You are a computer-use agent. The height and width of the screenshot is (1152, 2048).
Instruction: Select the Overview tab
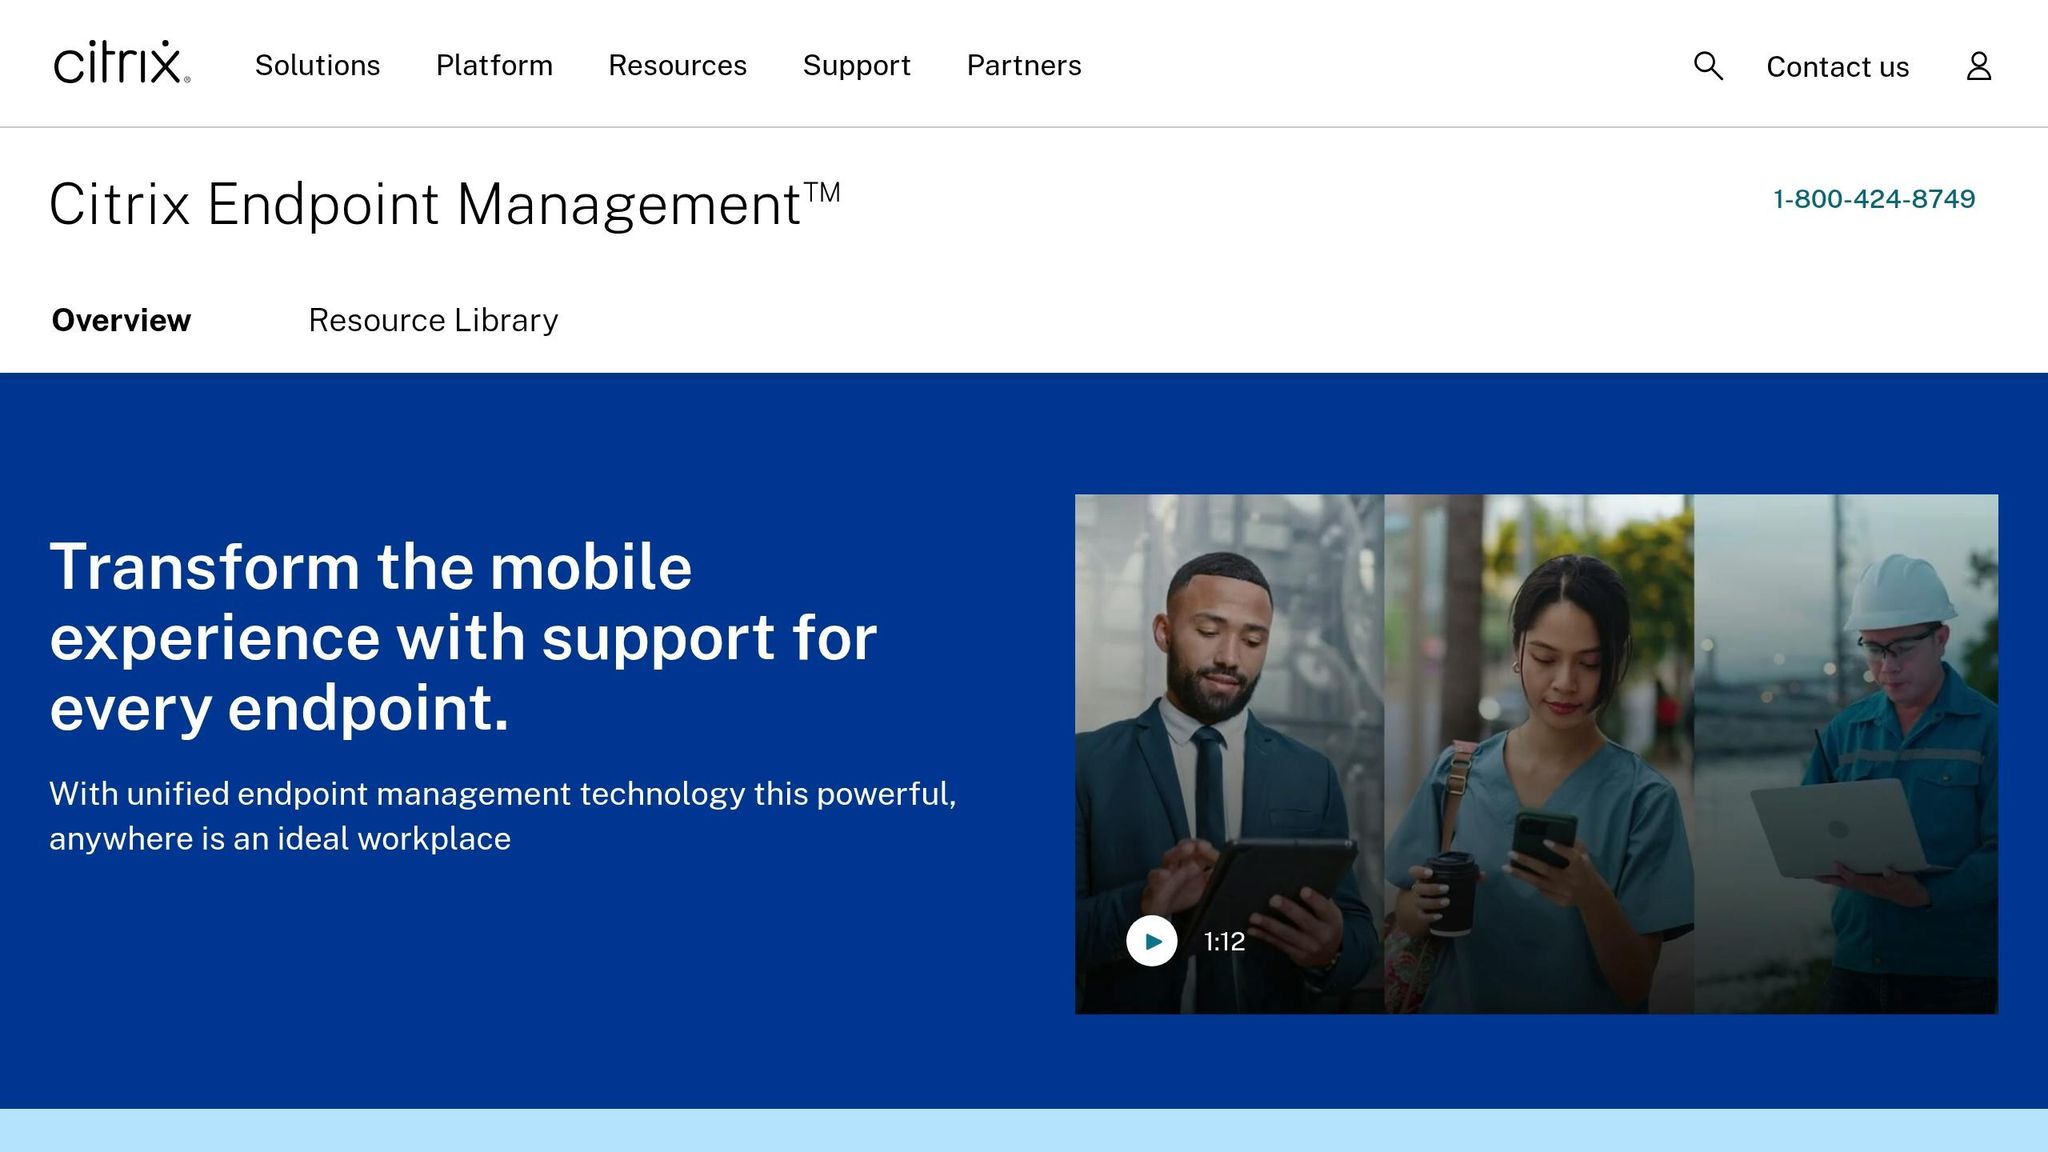[x=120, y=320]
